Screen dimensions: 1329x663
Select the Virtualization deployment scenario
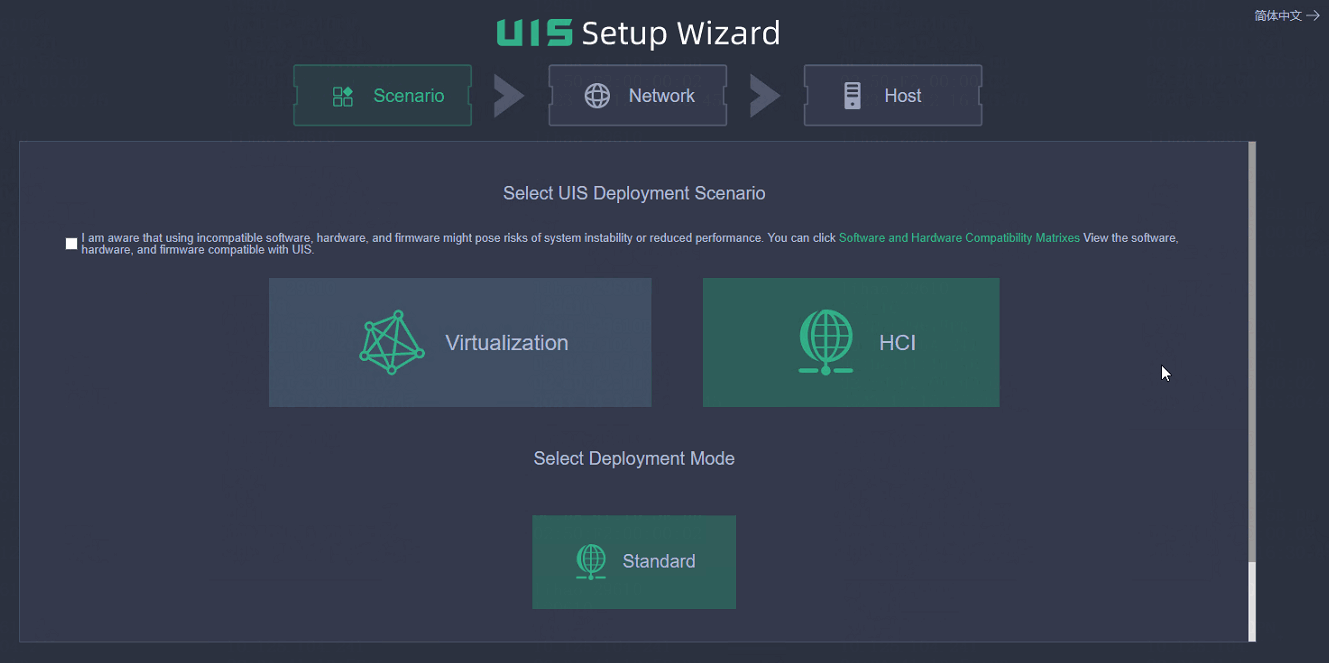(x=460, y=342)
